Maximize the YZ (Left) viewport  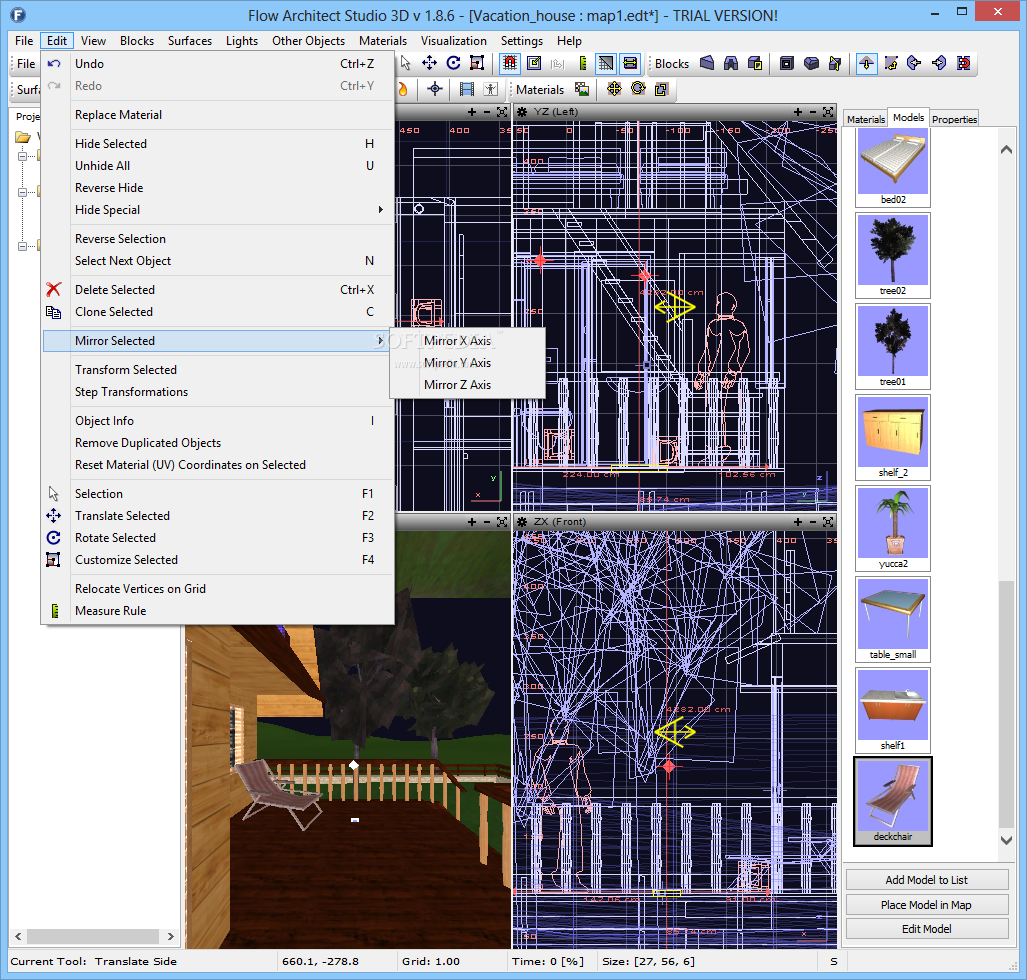click(828, 112)
